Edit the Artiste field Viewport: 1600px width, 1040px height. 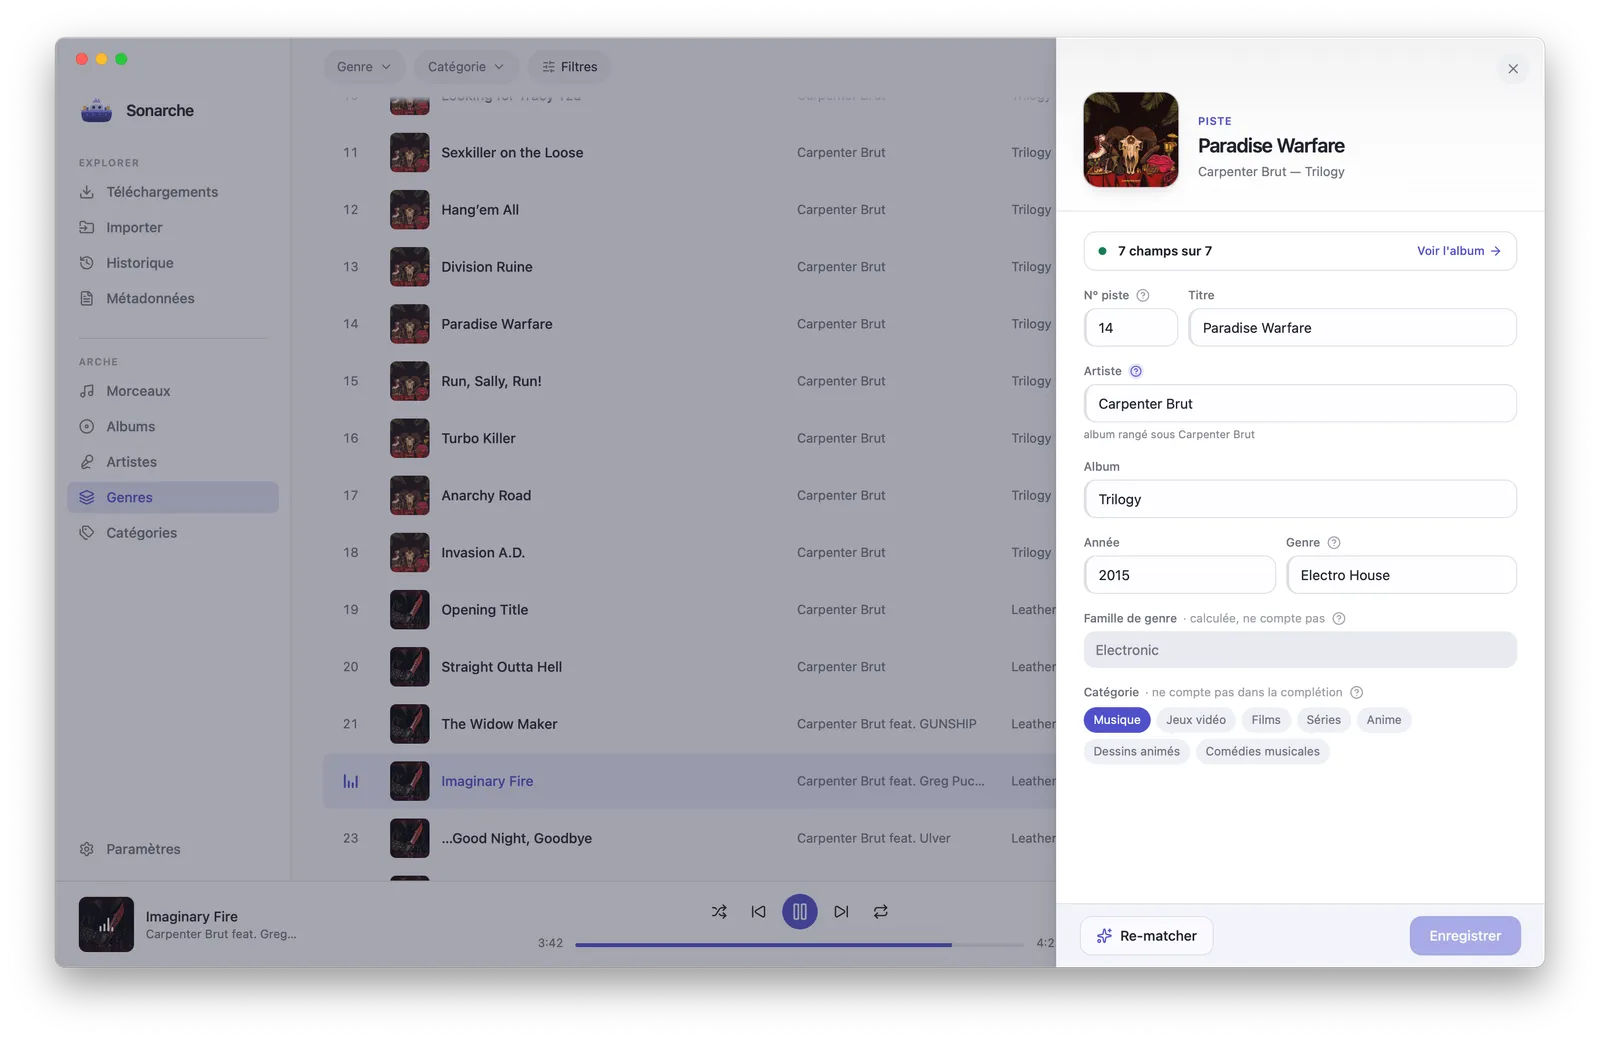coord(1300,404)
